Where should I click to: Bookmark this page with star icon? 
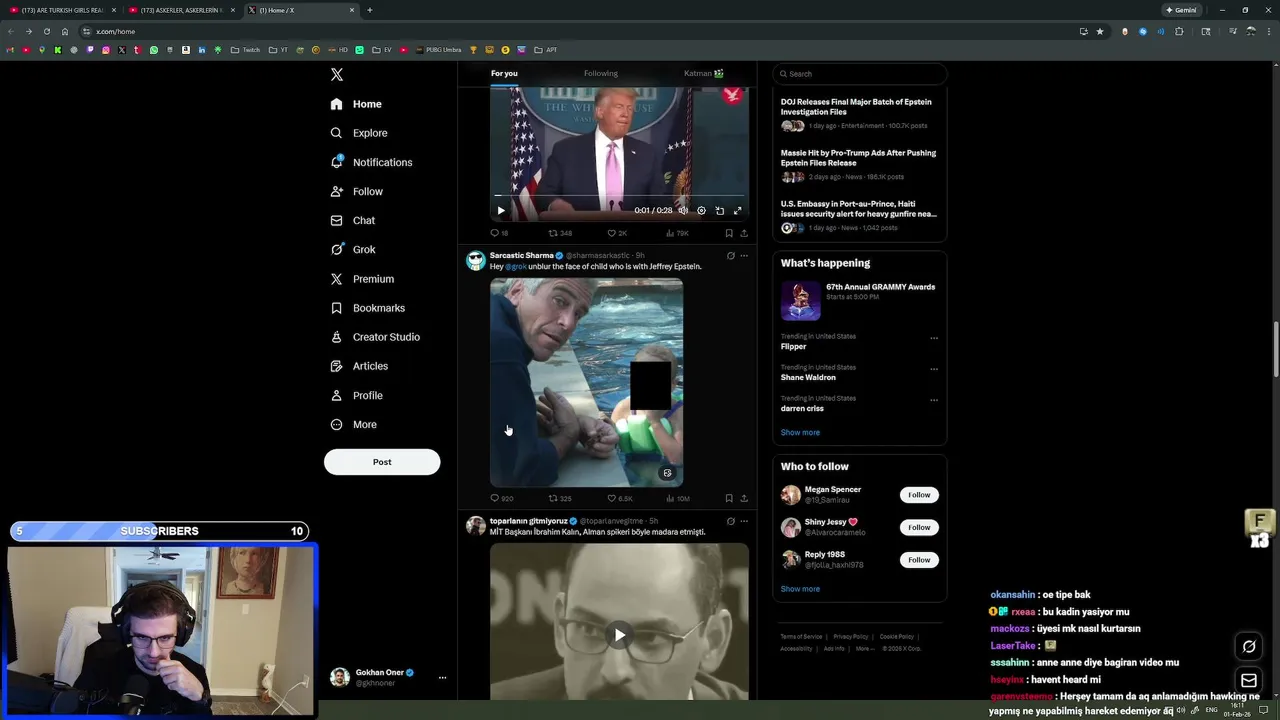1100,31
